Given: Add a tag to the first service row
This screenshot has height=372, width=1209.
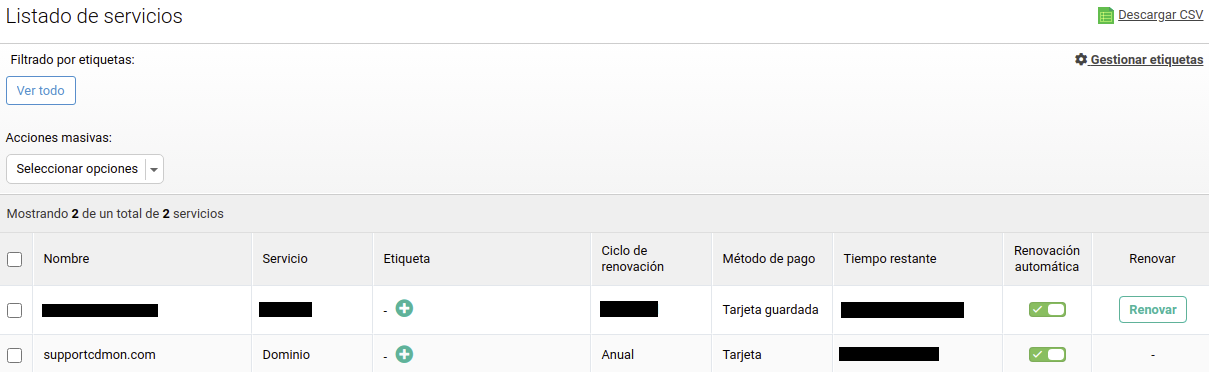Looking at the screenshot, I should [x=404, y=309].
